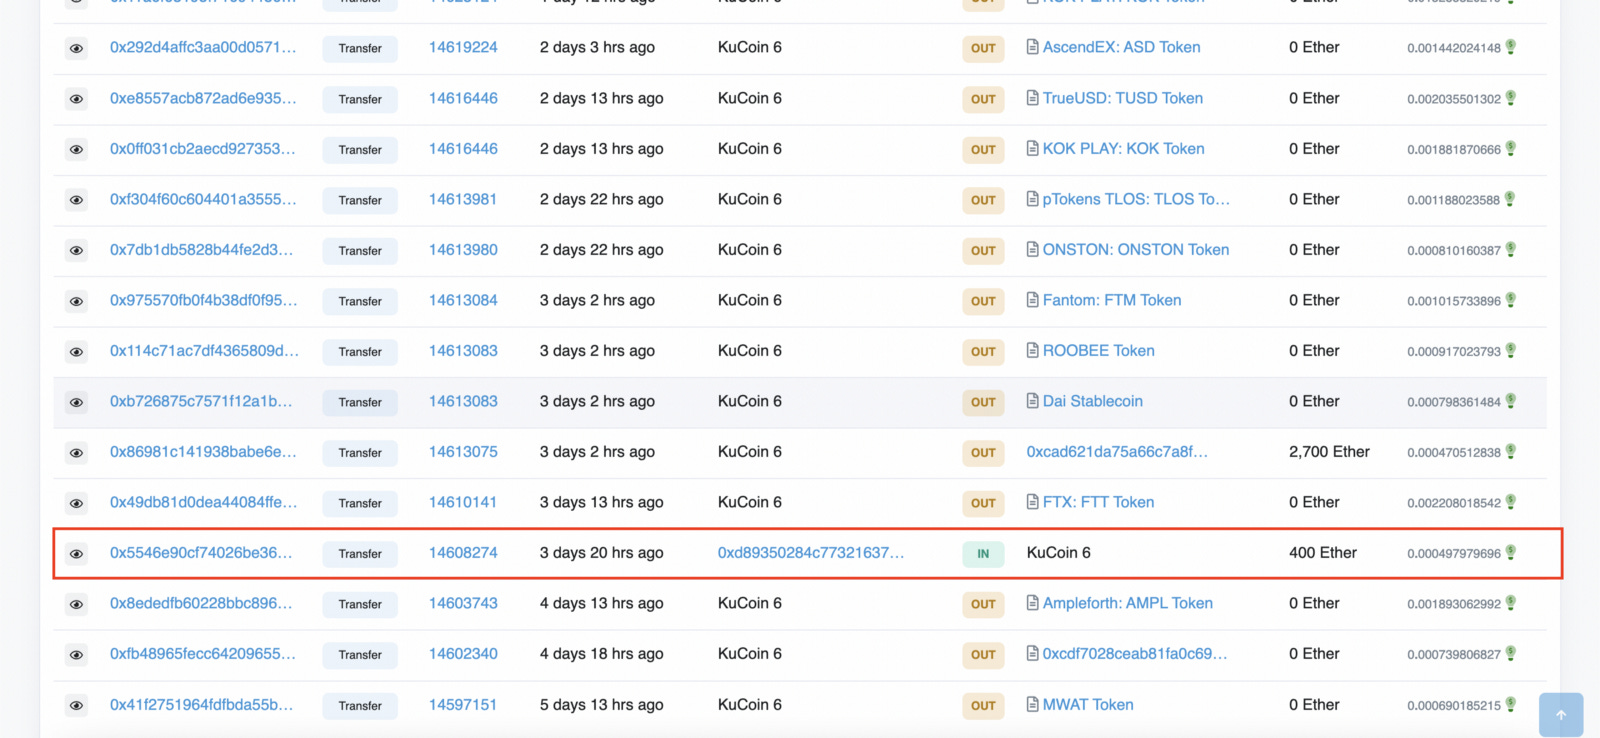Open recipient address 0xcad621da75a66c7a8f

tap(1117, 452)
